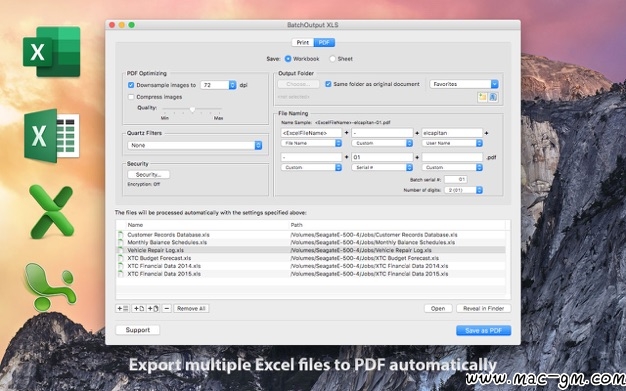Click the <ExcelFileName> text field

point(311,133)
